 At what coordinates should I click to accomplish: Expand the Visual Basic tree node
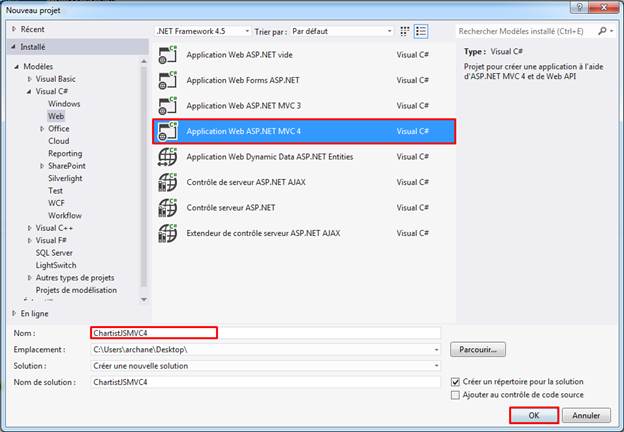click(29, 79)
